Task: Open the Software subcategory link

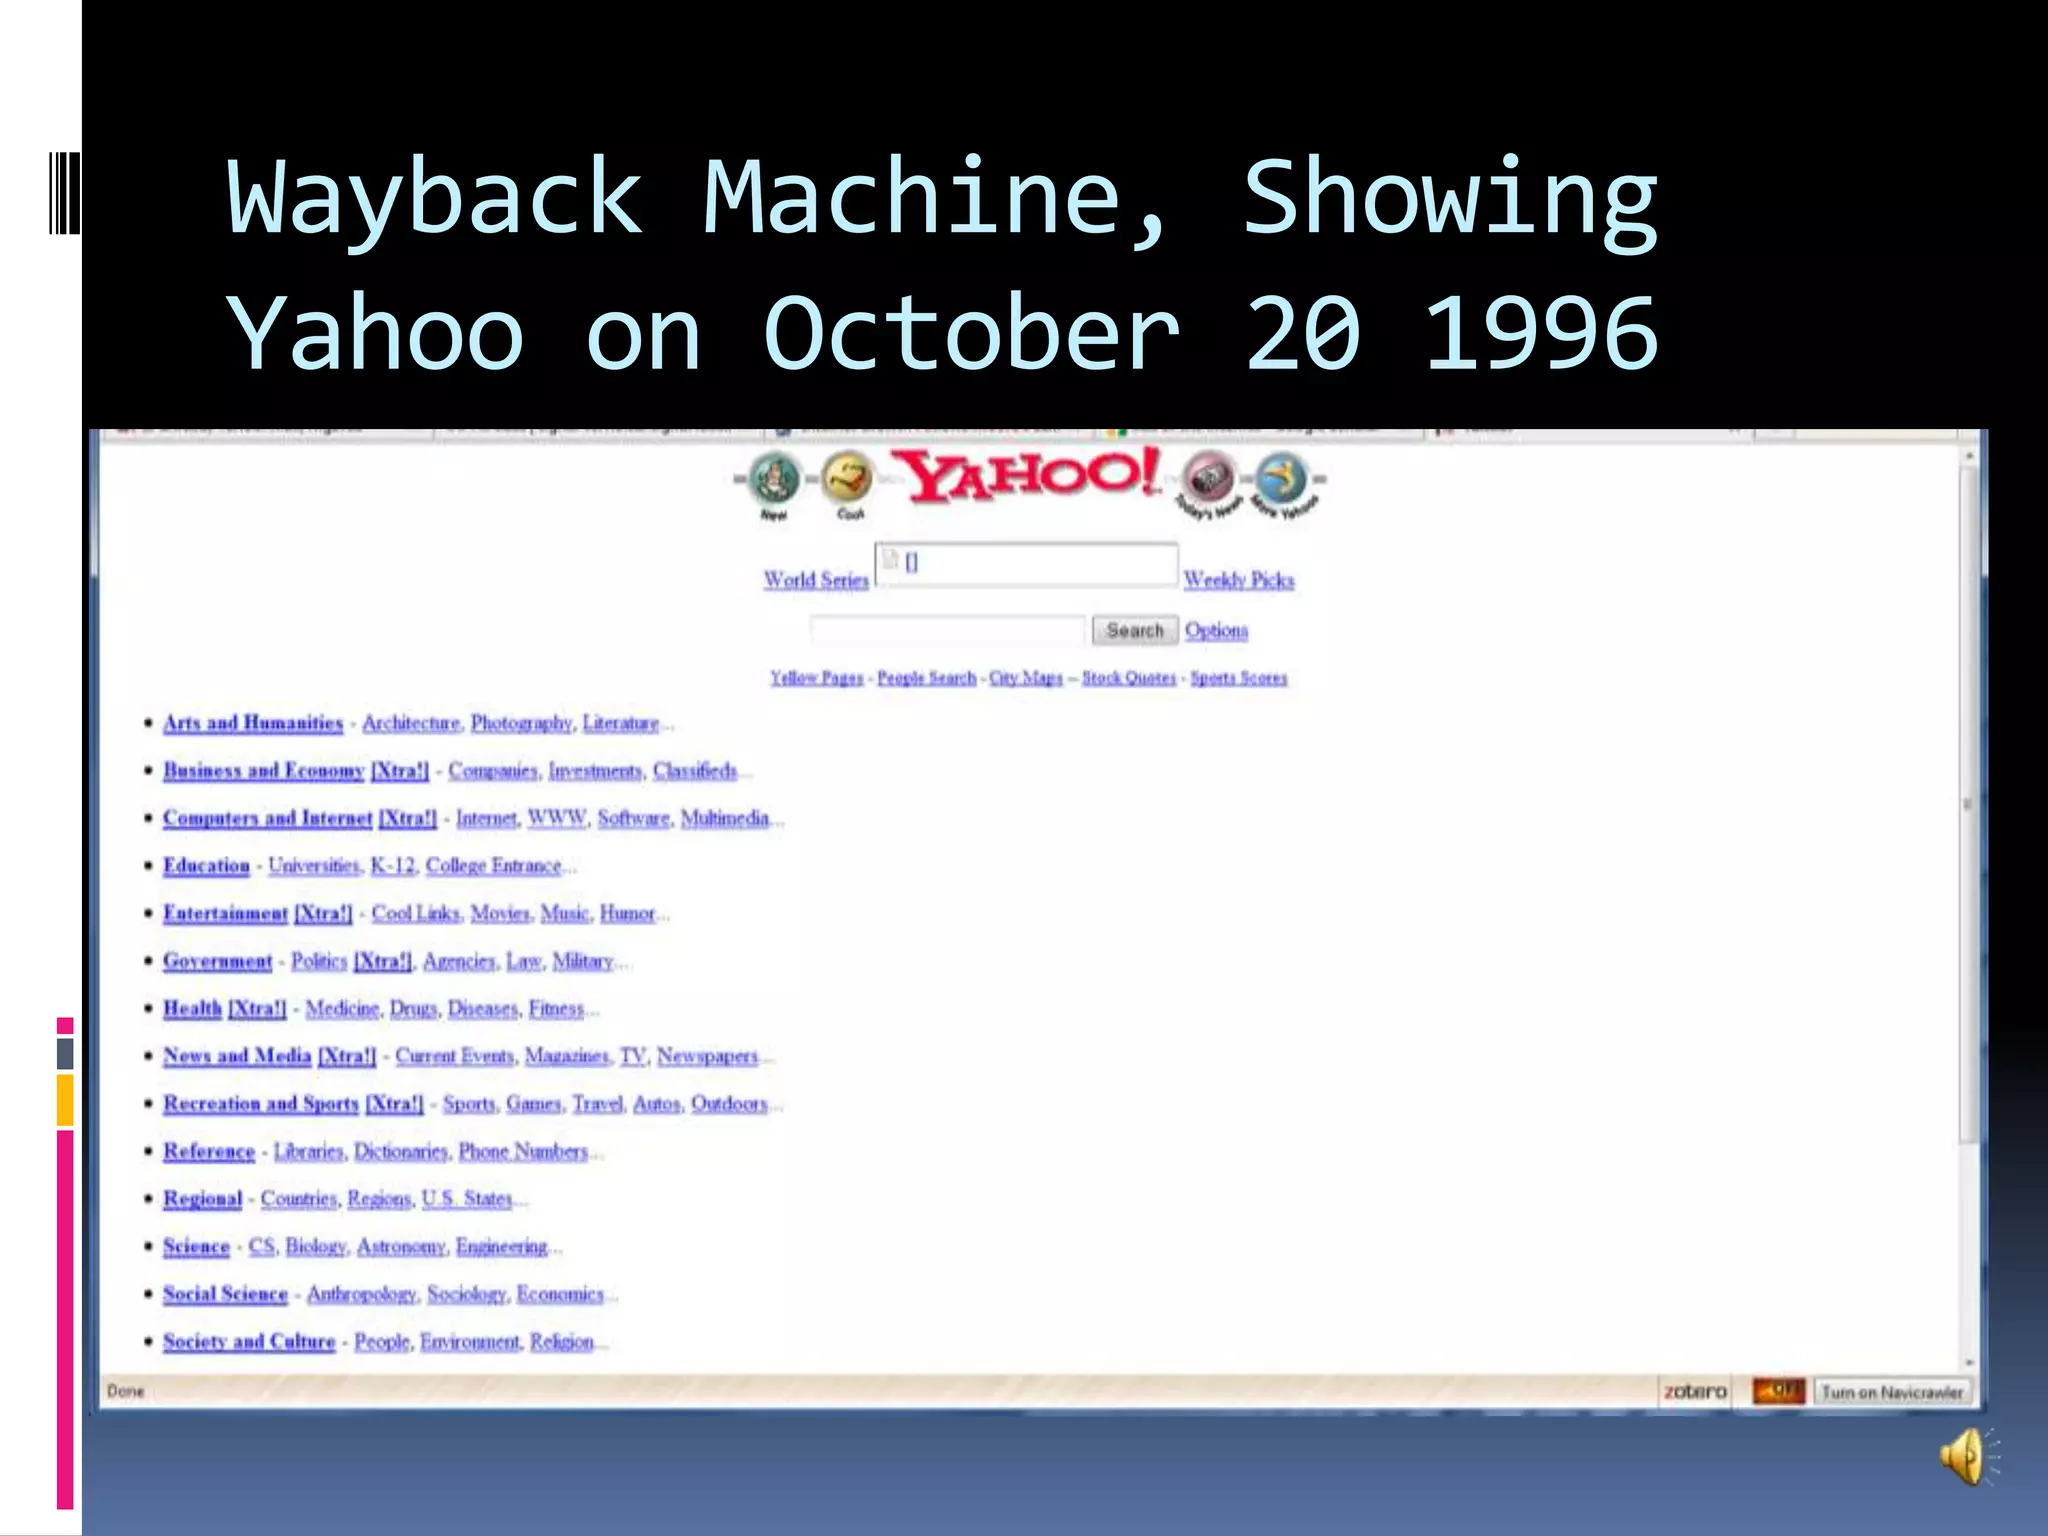Action: [x=634, y=817]
